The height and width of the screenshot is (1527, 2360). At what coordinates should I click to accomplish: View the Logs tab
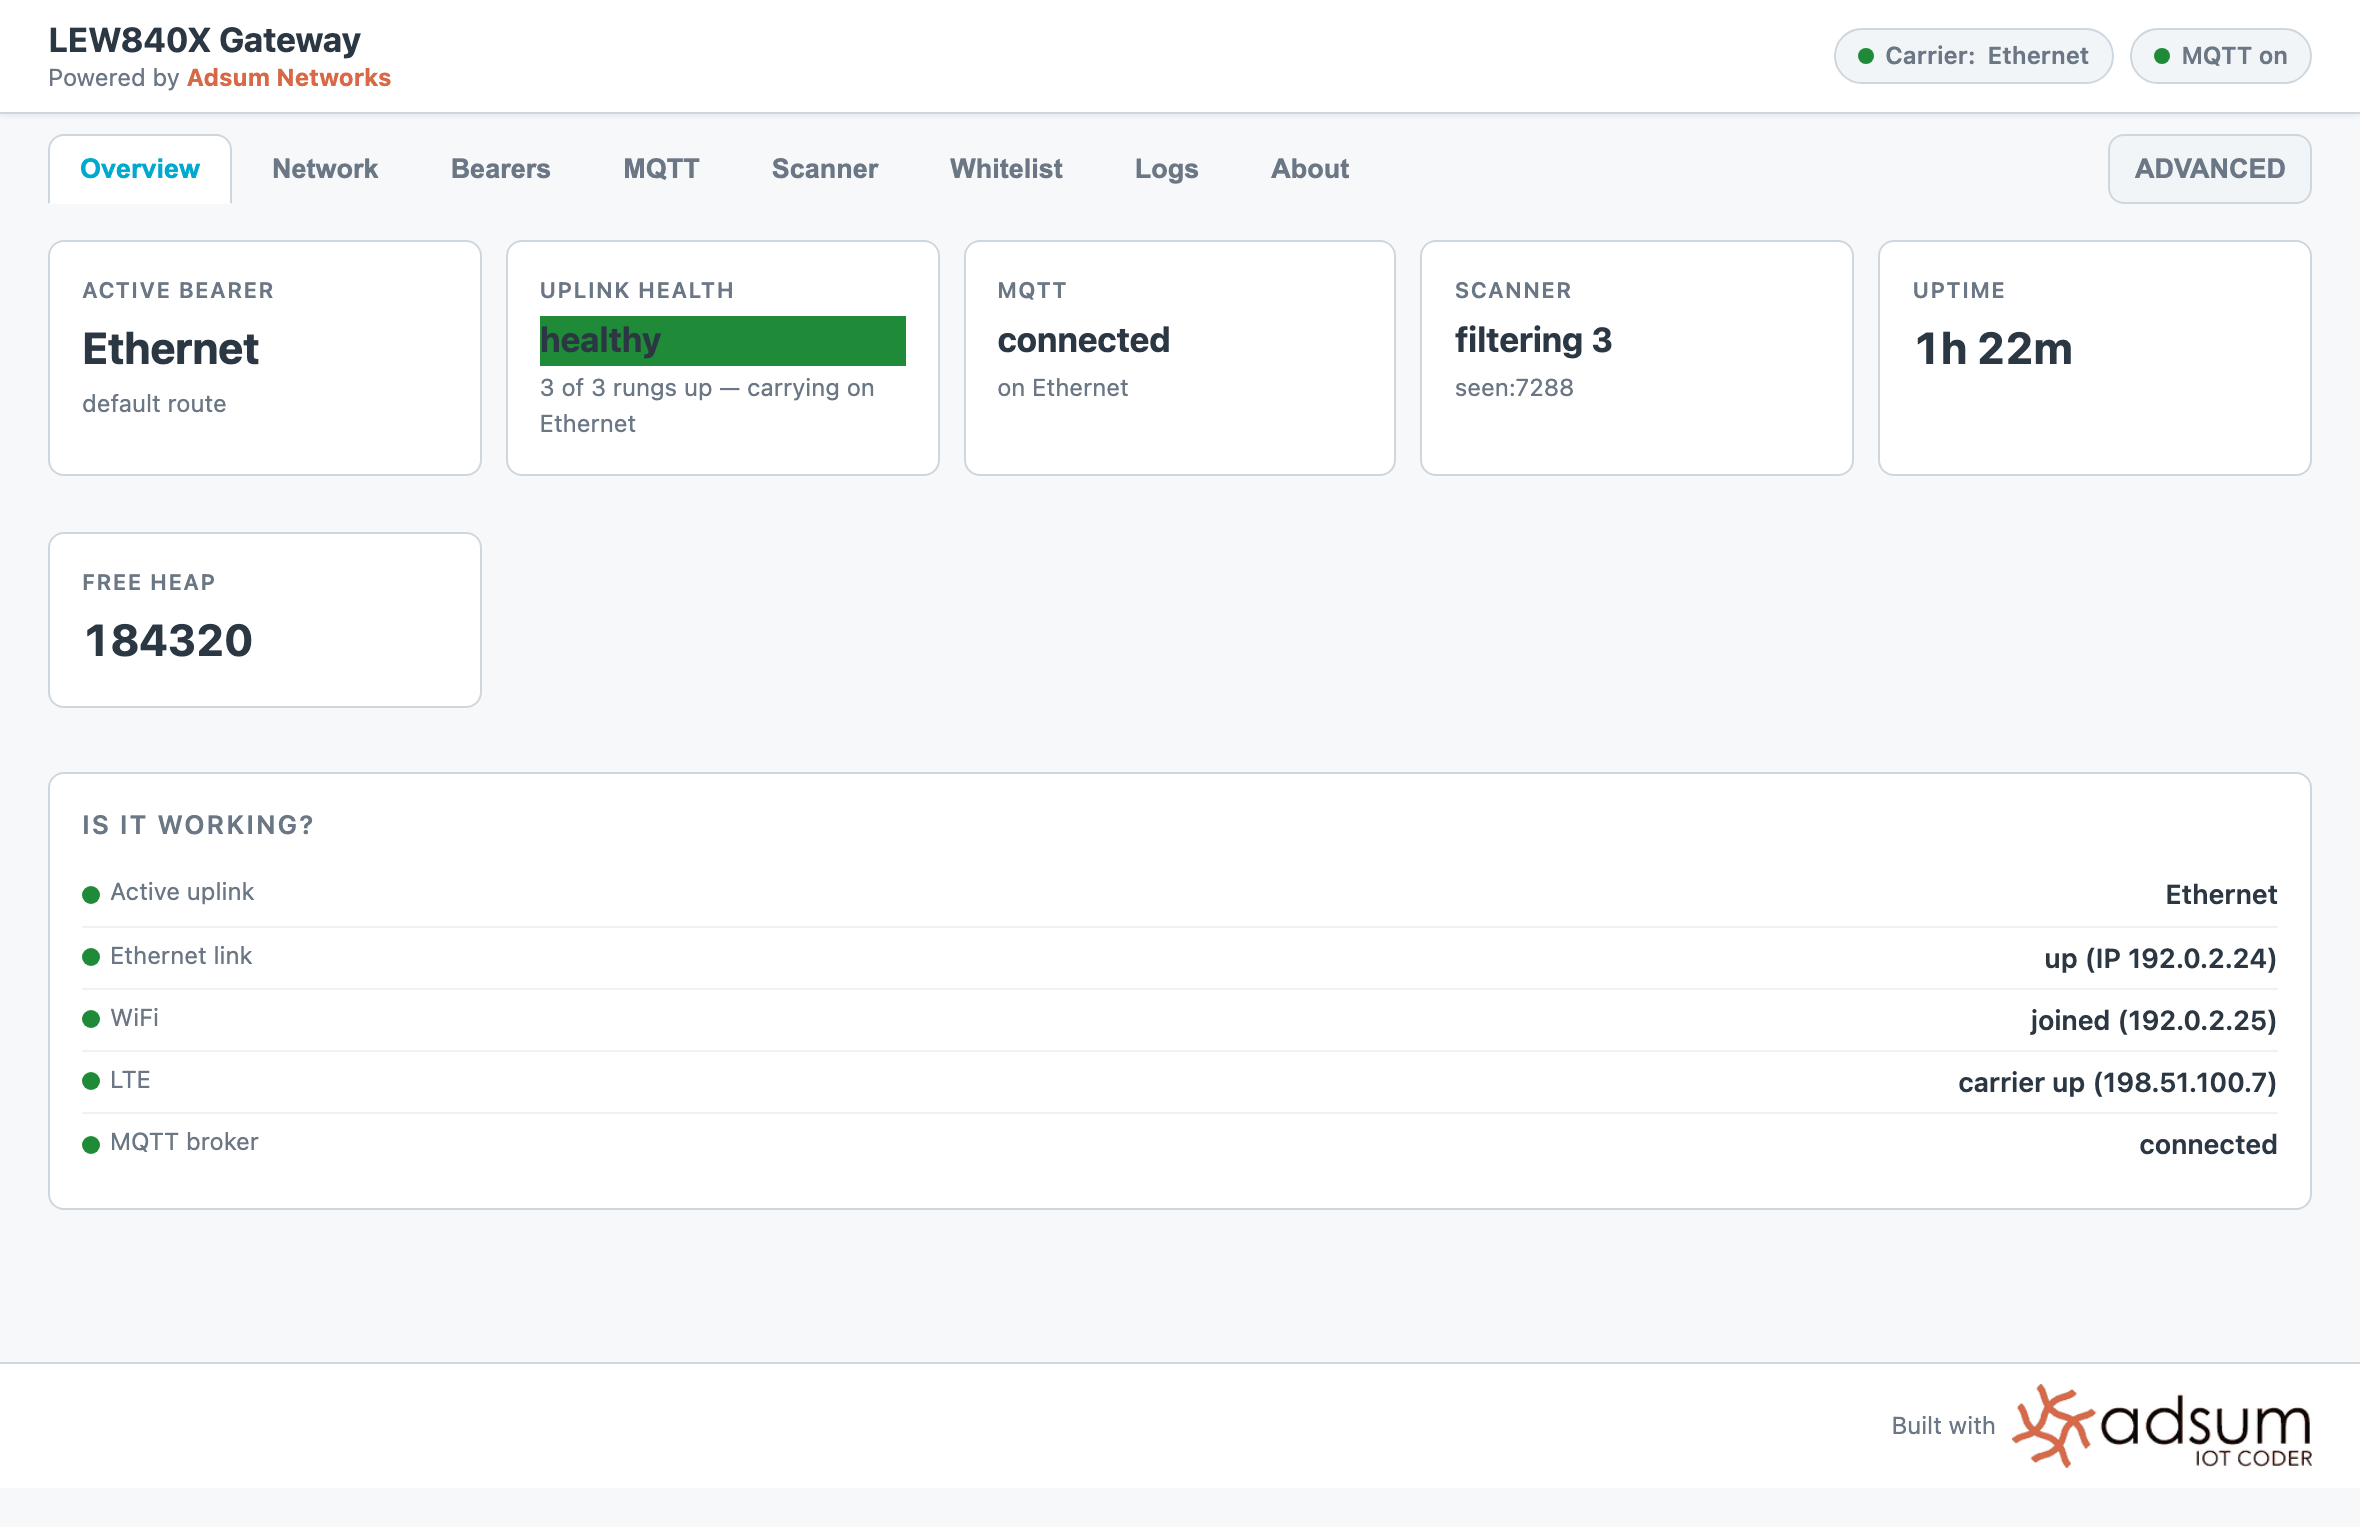(x=1166, y=169)
